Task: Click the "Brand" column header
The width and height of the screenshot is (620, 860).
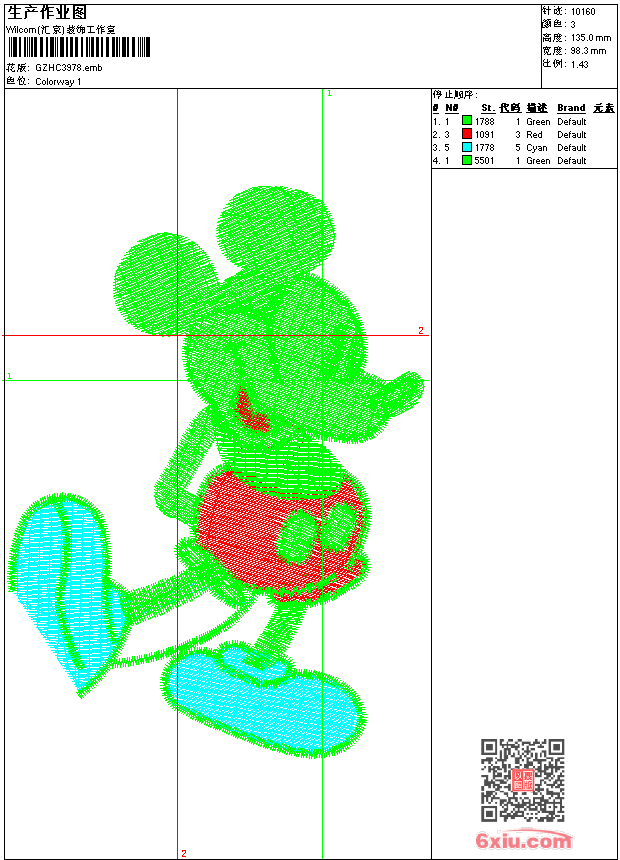Action: tap(571, 108)
